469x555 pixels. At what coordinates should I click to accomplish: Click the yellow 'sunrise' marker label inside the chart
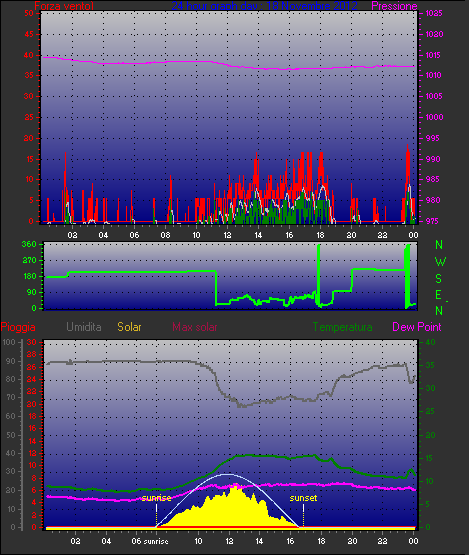pos(156,498)
